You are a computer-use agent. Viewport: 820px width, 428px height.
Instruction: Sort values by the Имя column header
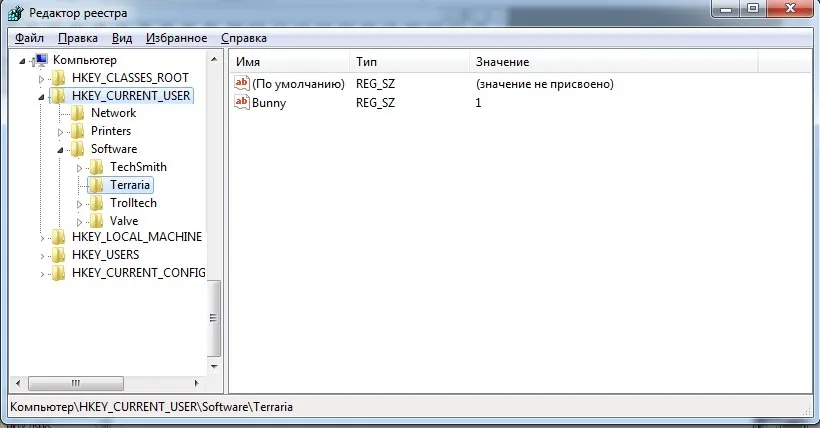(x=290, y=62)
